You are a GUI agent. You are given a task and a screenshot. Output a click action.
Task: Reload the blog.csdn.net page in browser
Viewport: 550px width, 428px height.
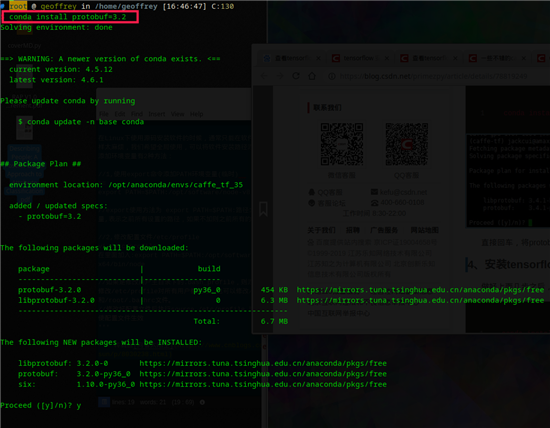click(x=296, y=76)
